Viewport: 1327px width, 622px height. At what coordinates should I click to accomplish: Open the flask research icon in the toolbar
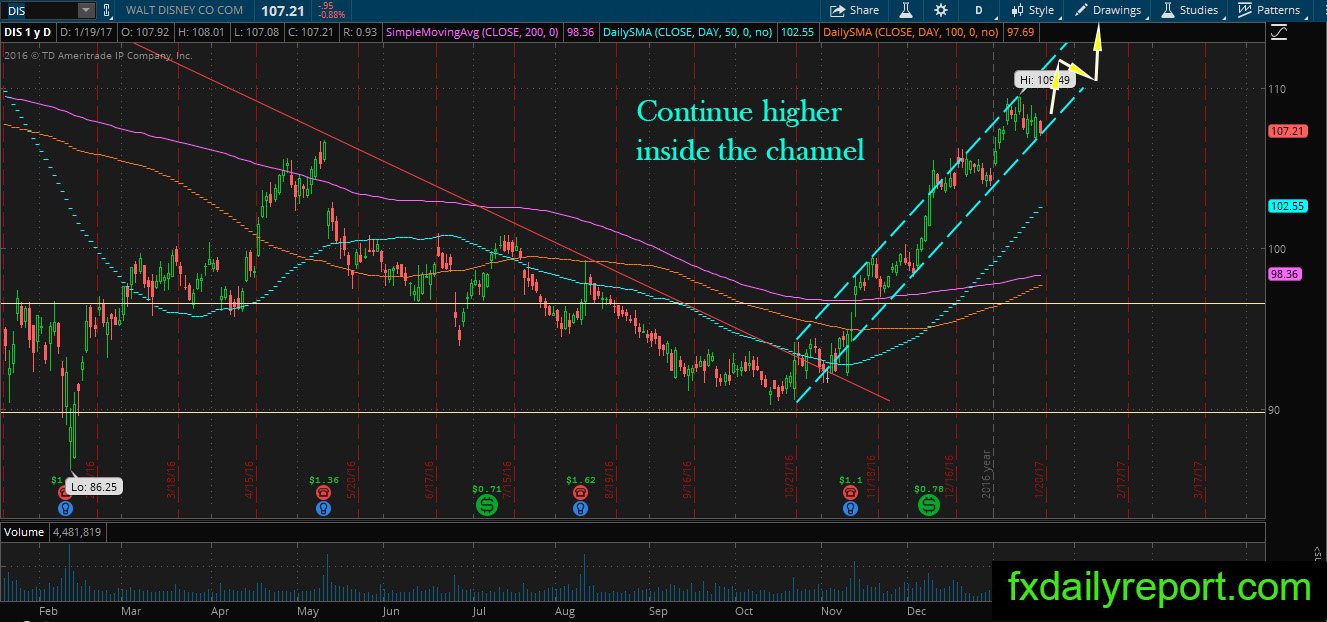pos(906,10)
